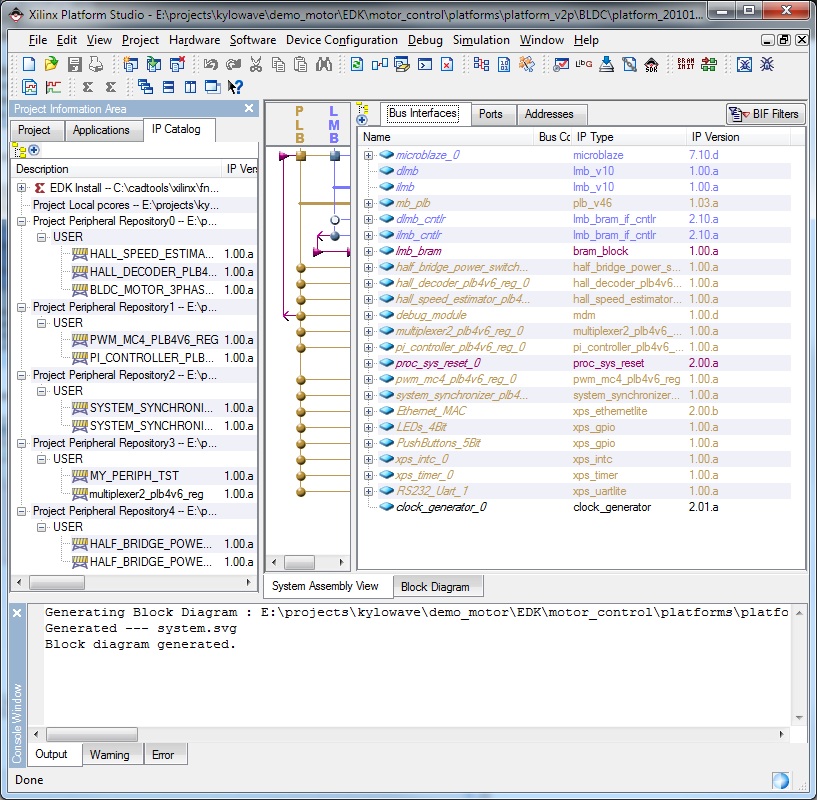Save project using the floppy disk icon
The image size is (820, 800).
[74, 64]
